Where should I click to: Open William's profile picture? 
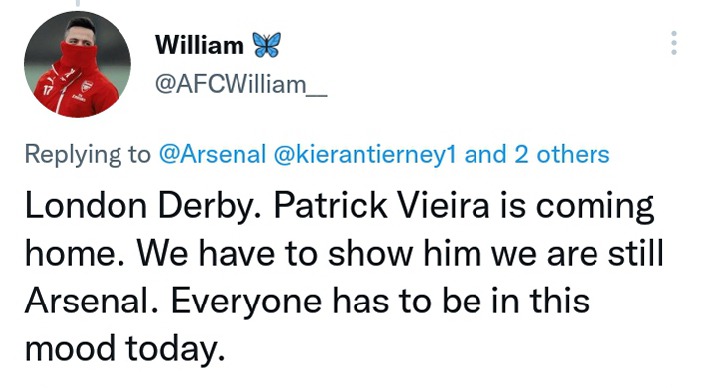tap(77, 64)
